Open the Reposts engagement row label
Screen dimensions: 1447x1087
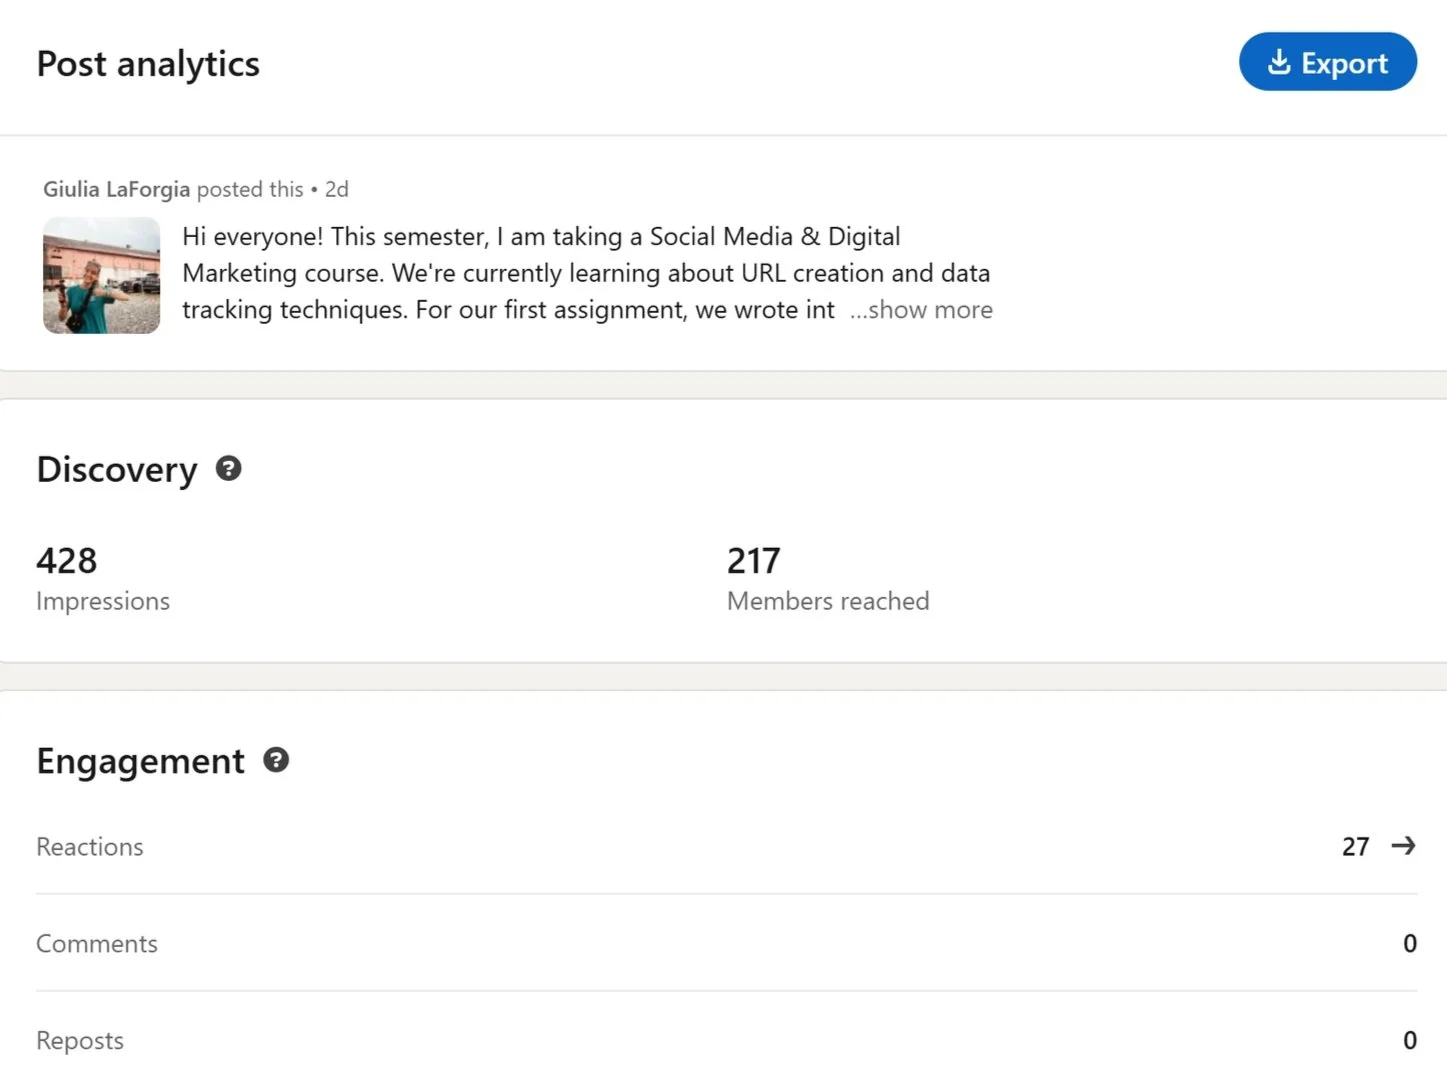click(80, 1041)
